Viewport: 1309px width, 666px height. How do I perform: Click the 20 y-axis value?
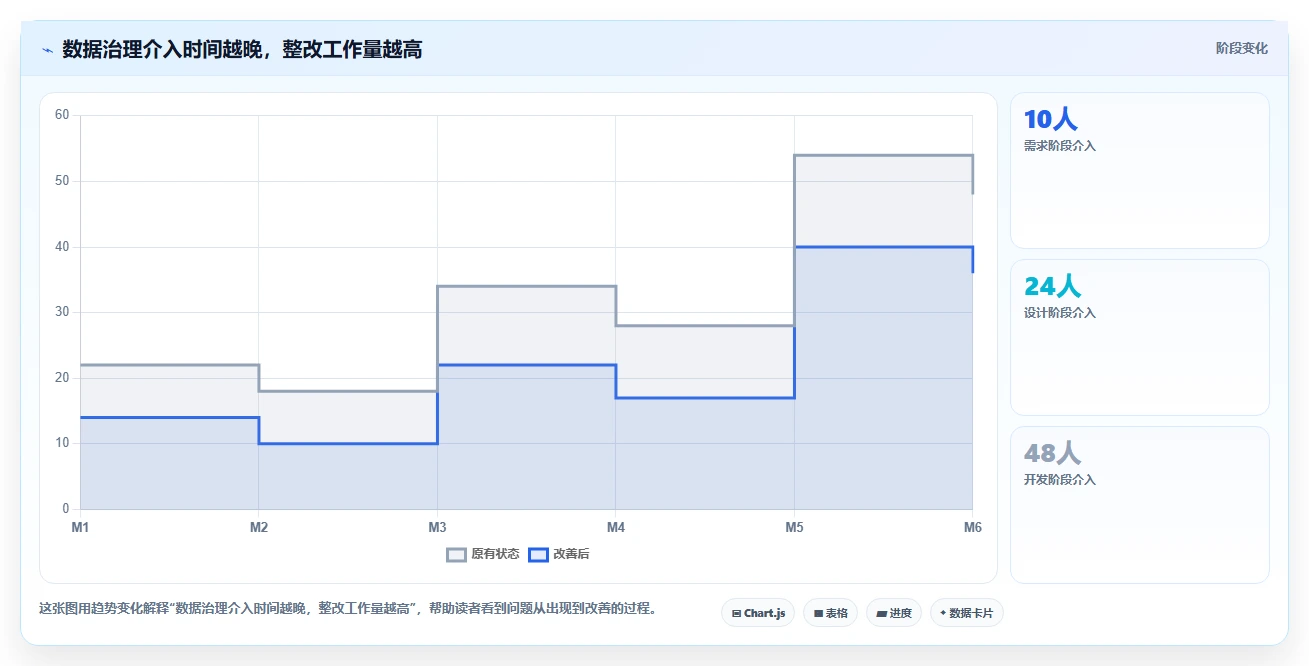(x=62, y=378)
